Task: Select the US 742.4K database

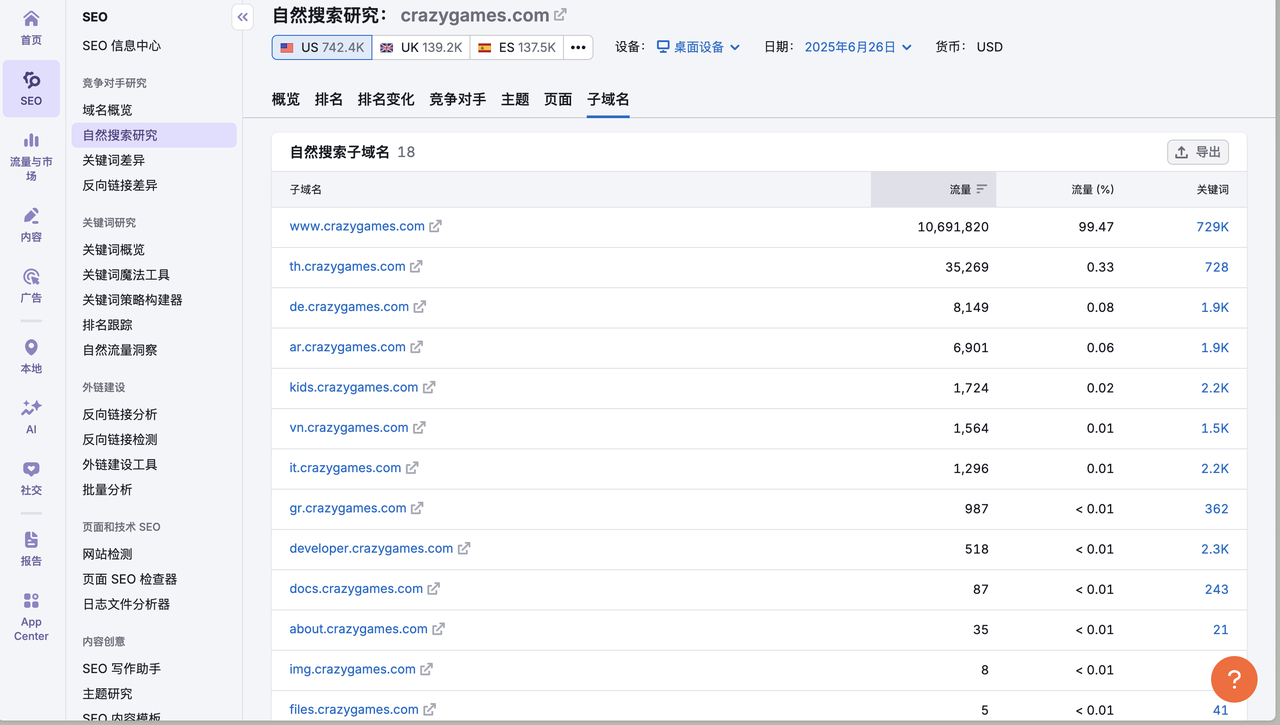Action: 321,47
